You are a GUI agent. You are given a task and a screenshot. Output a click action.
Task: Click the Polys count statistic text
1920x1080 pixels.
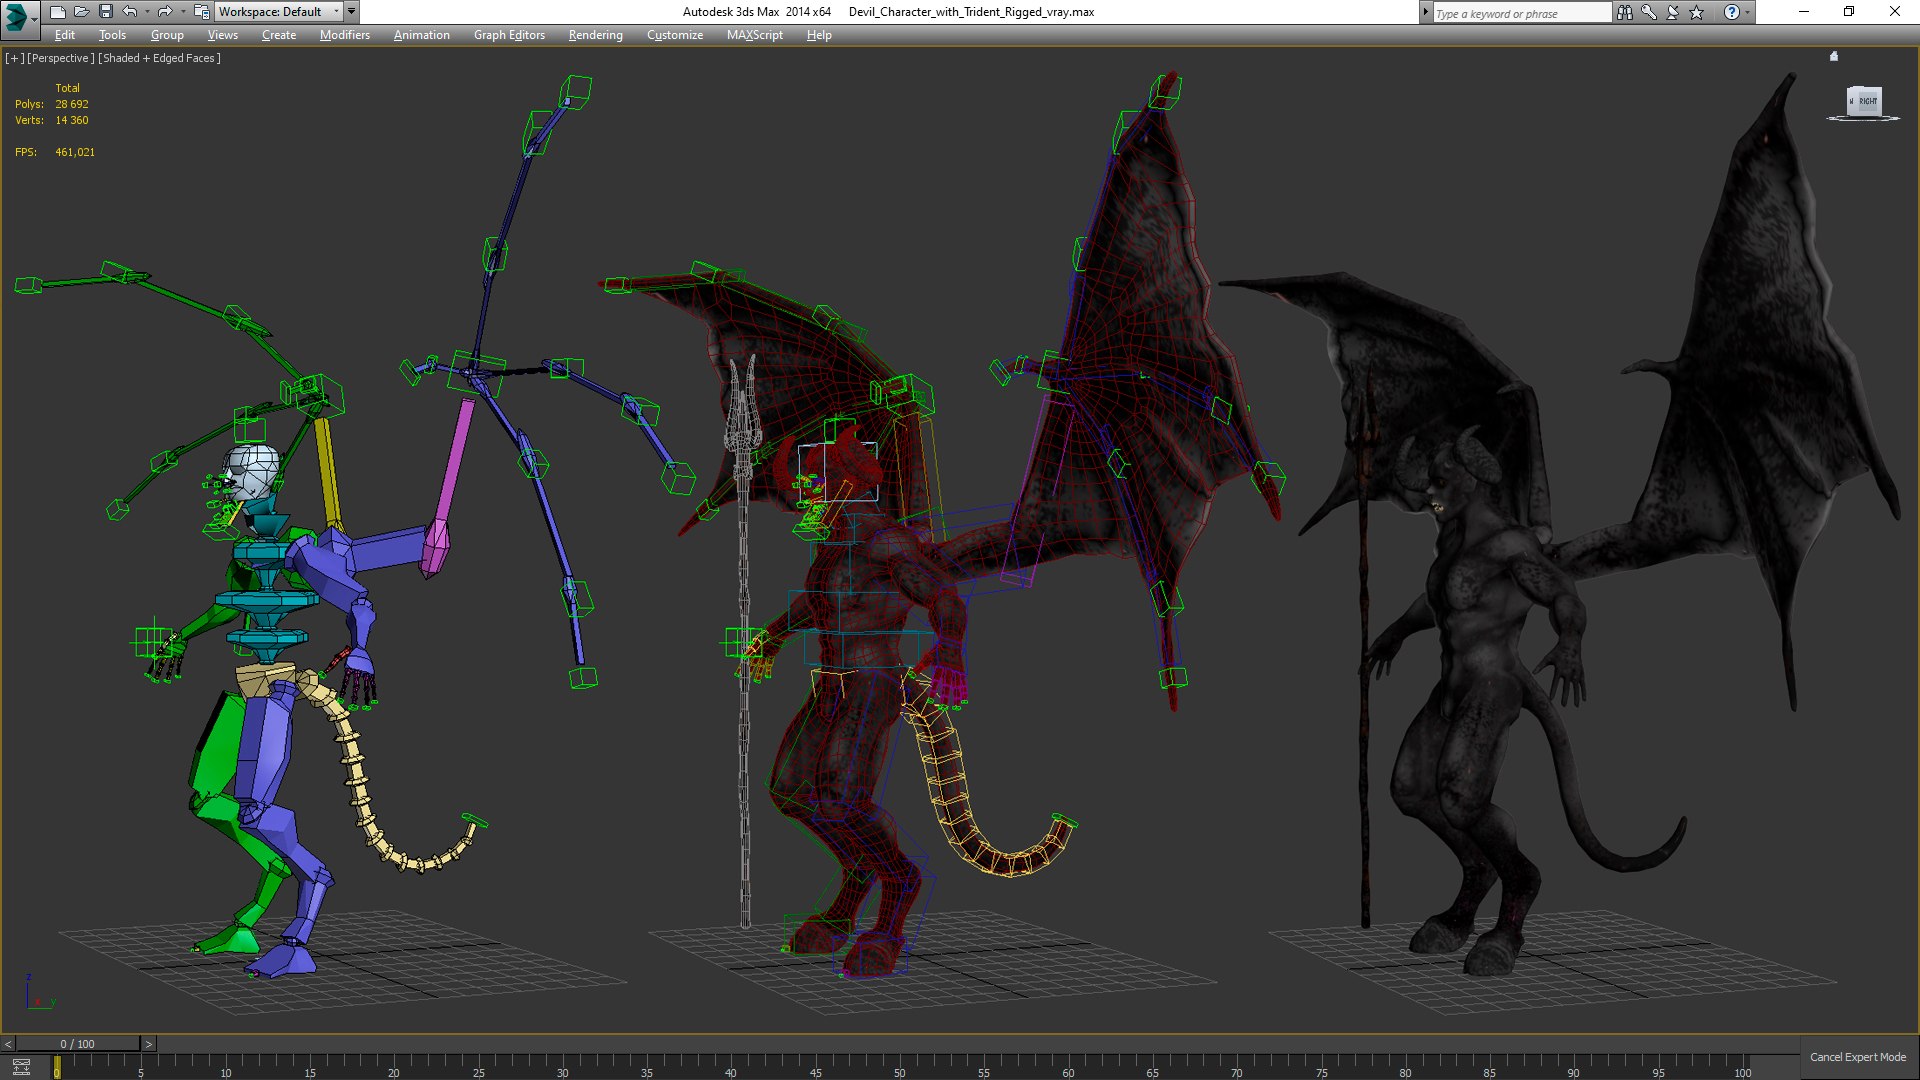(52, 104)
